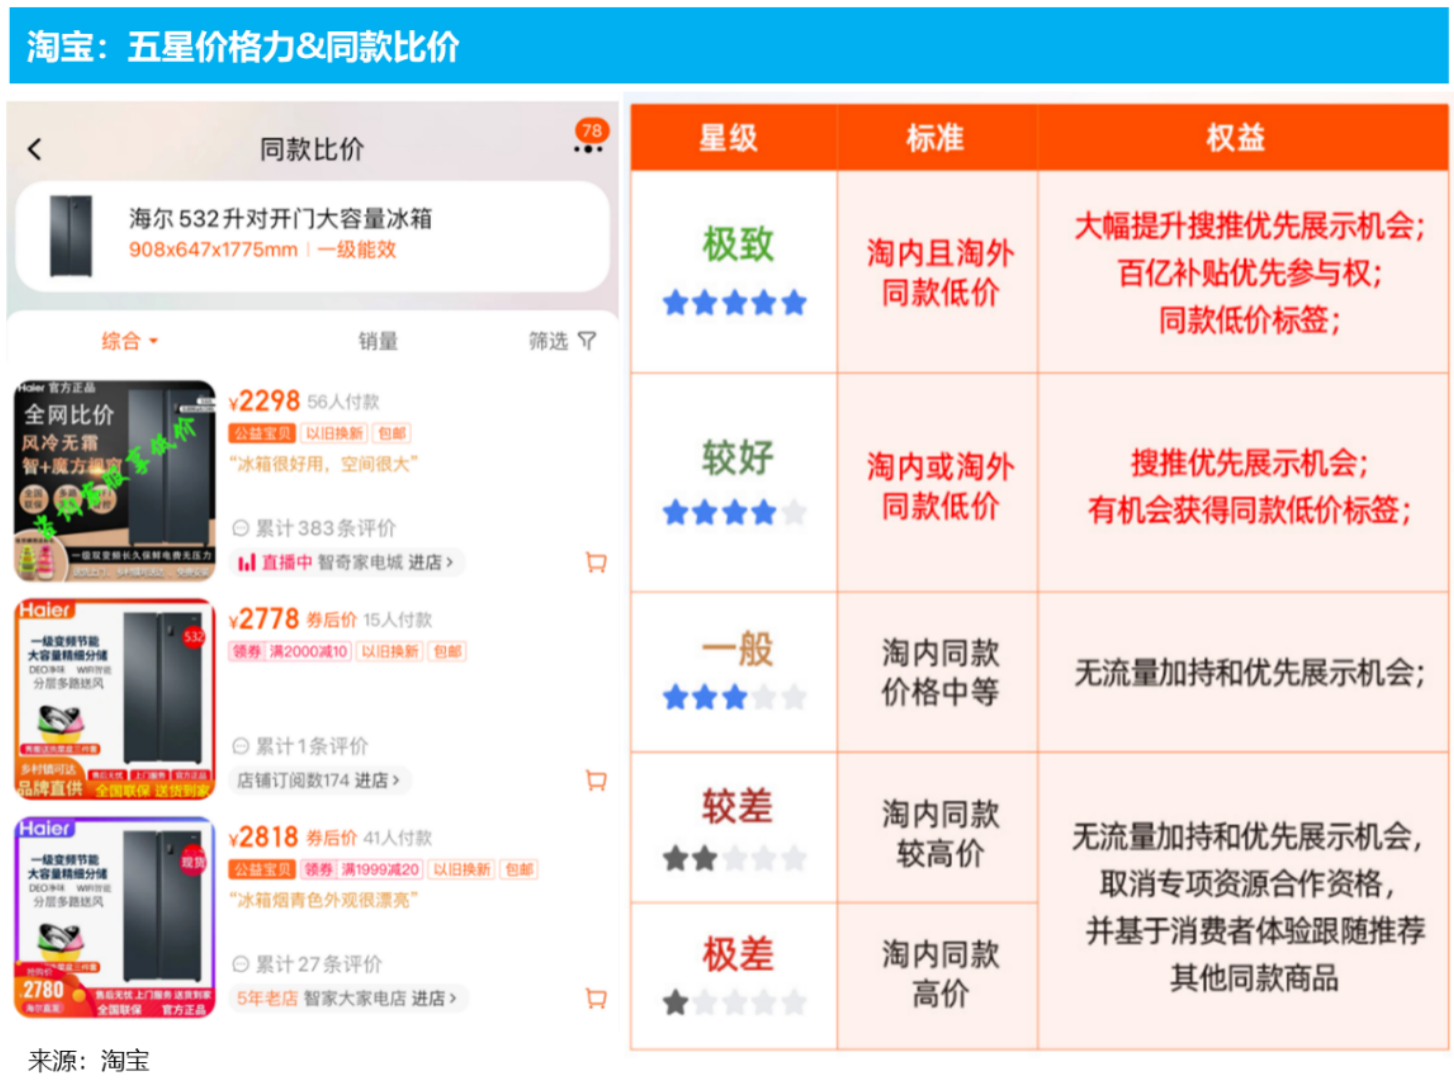Add the ¥2818 fridge to cart
The width and height of the screenshot is (1454, 1090).
(x=596, y=998)
